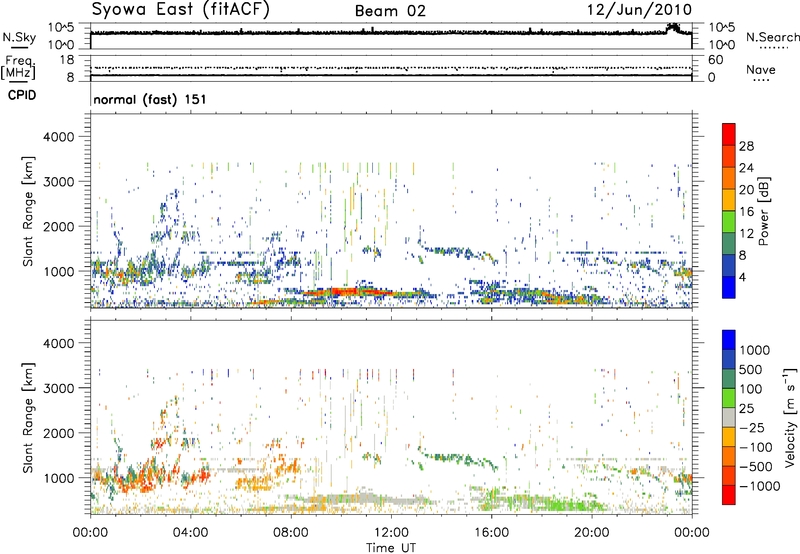
Task: Click the '3000' tick on the velocity panel
Action: 58,388
